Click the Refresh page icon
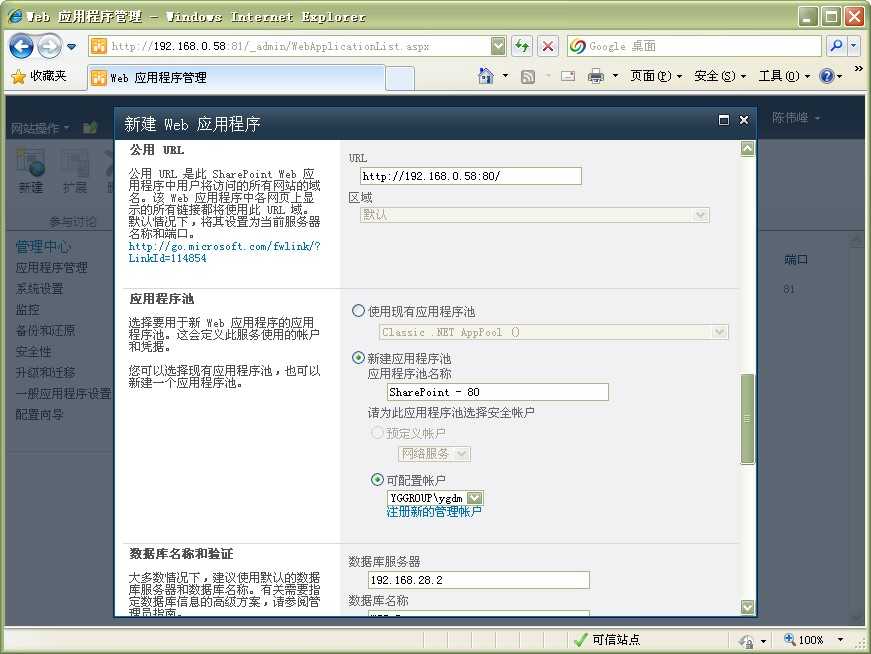871x654 pixels. tap(522, 46)
